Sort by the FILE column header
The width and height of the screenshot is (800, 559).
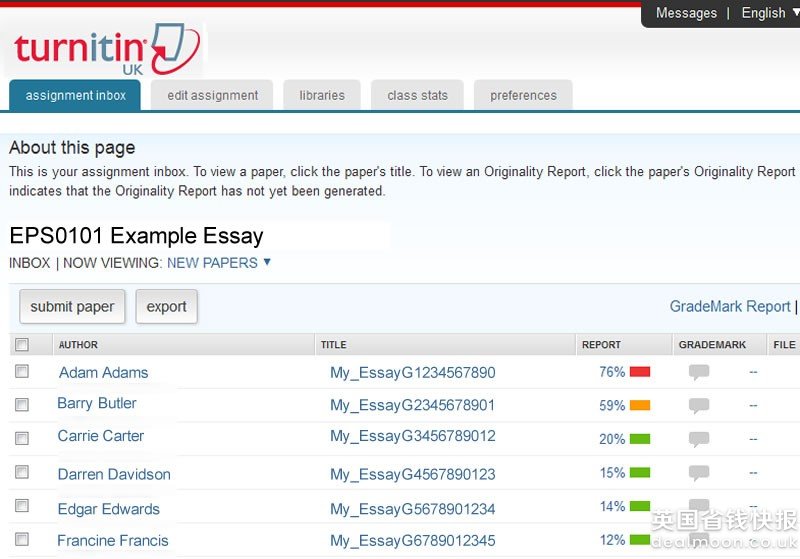click(x=784, y=345)
